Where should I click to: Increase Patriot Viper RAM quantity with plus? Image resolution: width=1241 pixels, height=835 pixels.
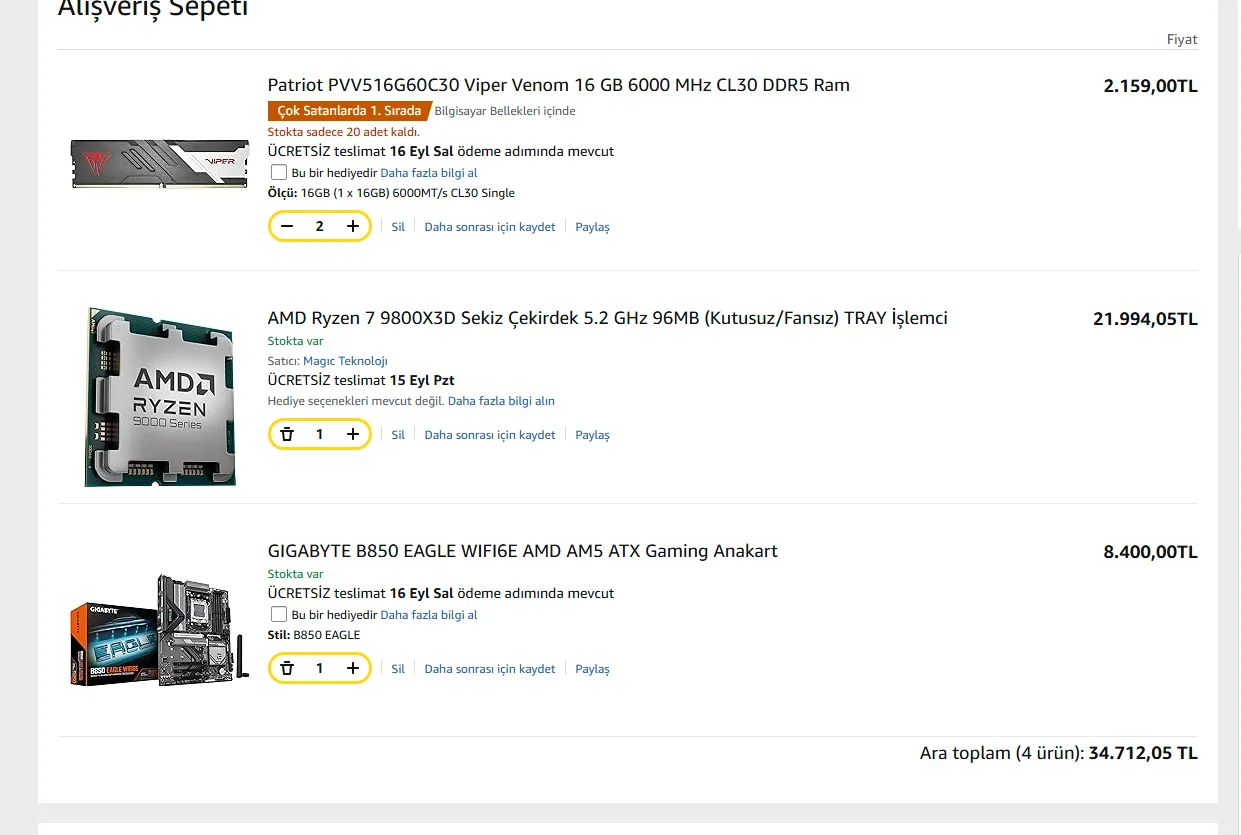[353, 227]
